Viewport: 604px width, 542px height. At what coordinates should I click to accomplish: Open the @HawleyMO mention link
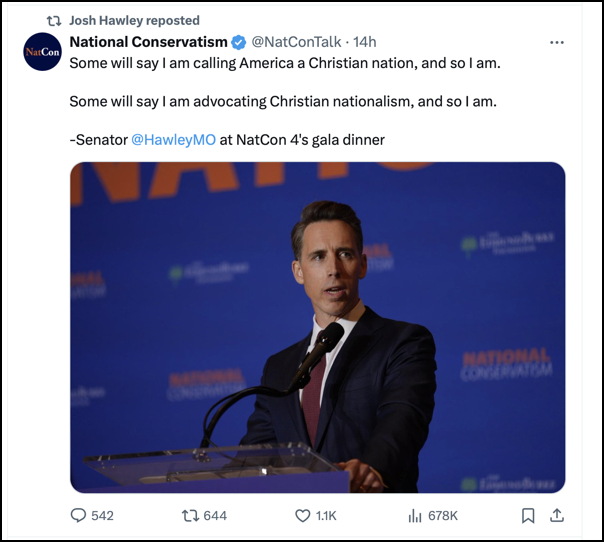tap(173, 140)
